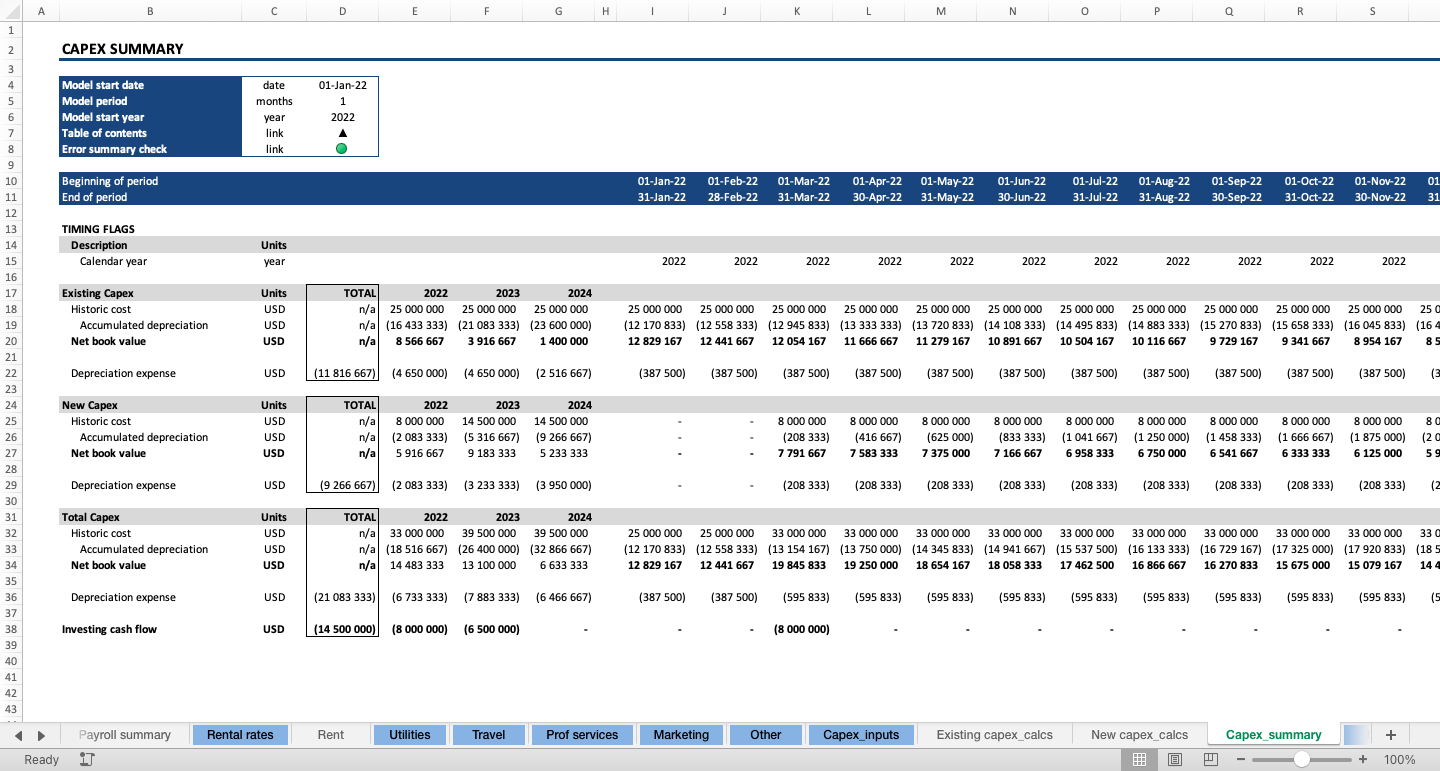Click the partially visible blue tab after Capex_summary

pos(1356,735)
